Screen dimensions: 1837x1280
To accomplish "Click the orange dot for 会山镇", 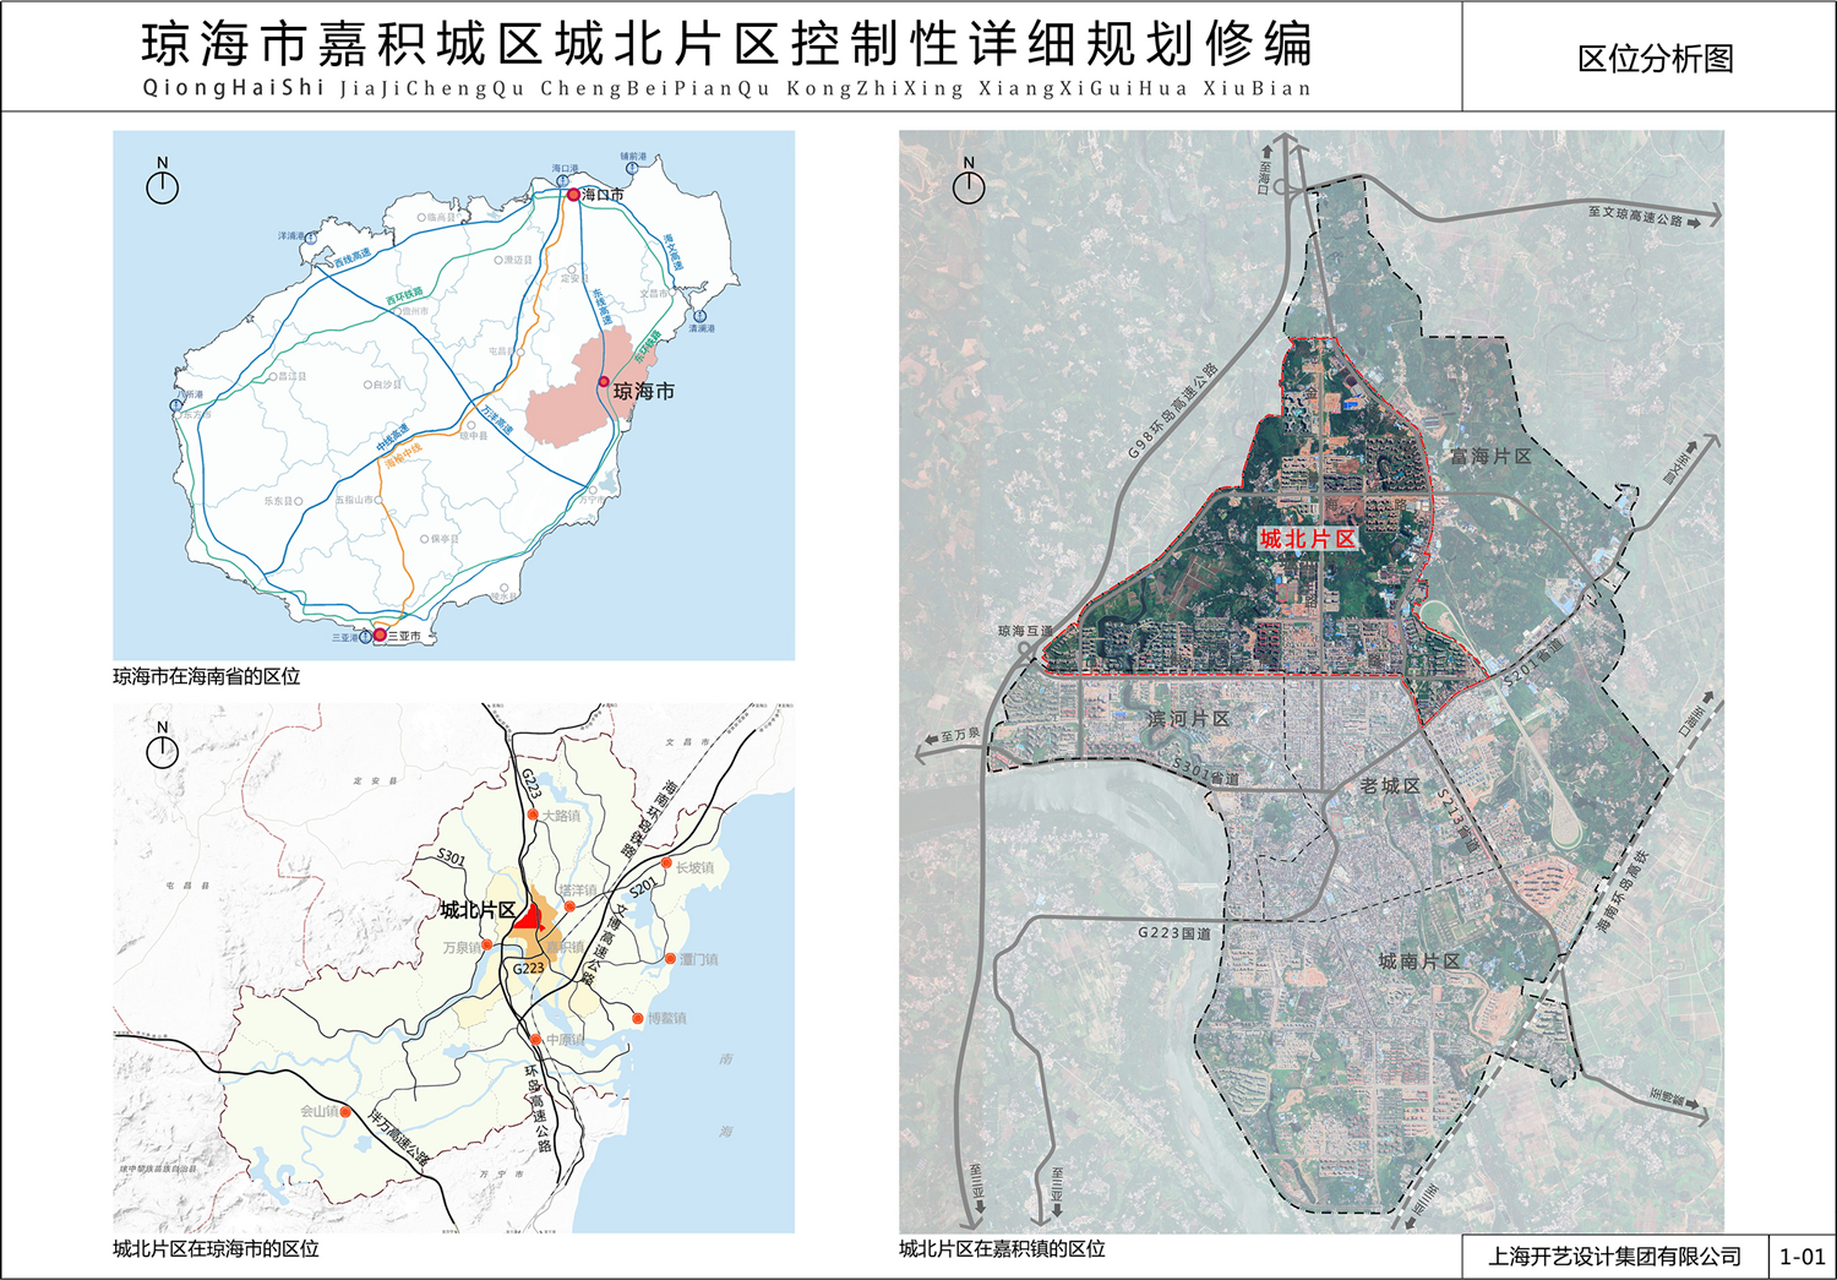I will (345, 1111).
